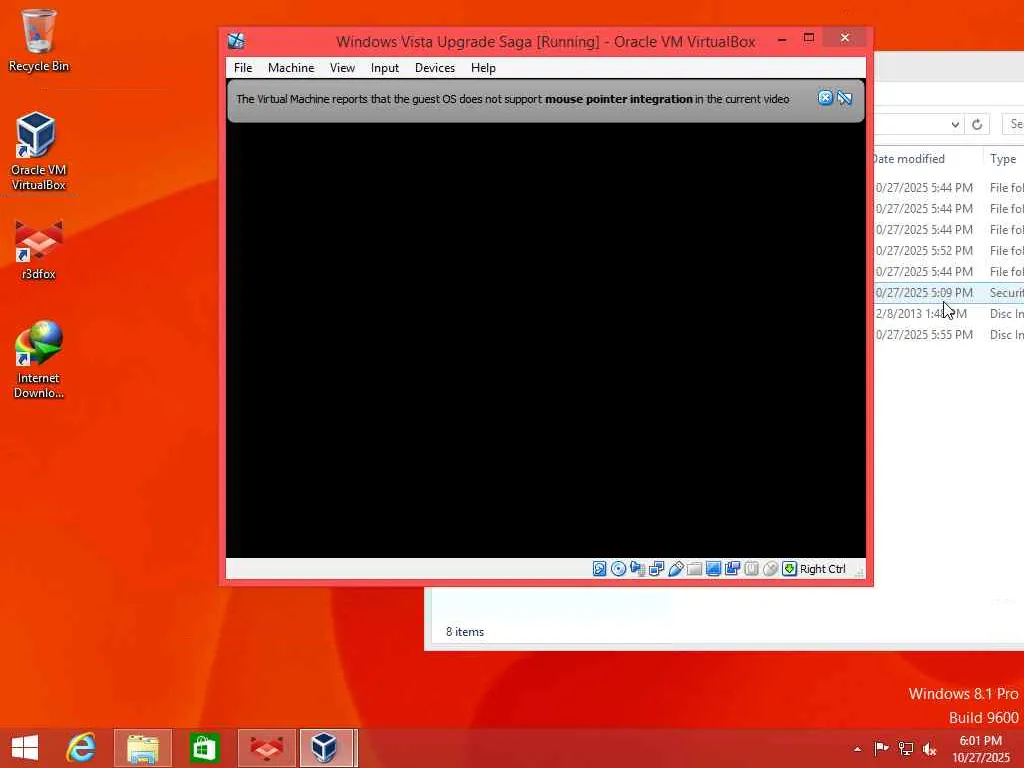Select the Explorer row dated 2/8/2013
This screenshot has width=1024, height=768.
pos(949,313)
